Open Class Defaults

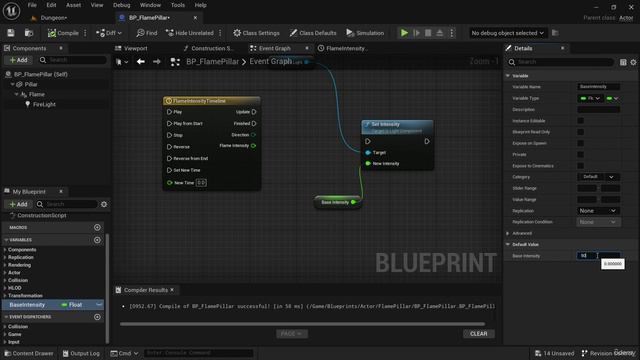click(313, 33)
